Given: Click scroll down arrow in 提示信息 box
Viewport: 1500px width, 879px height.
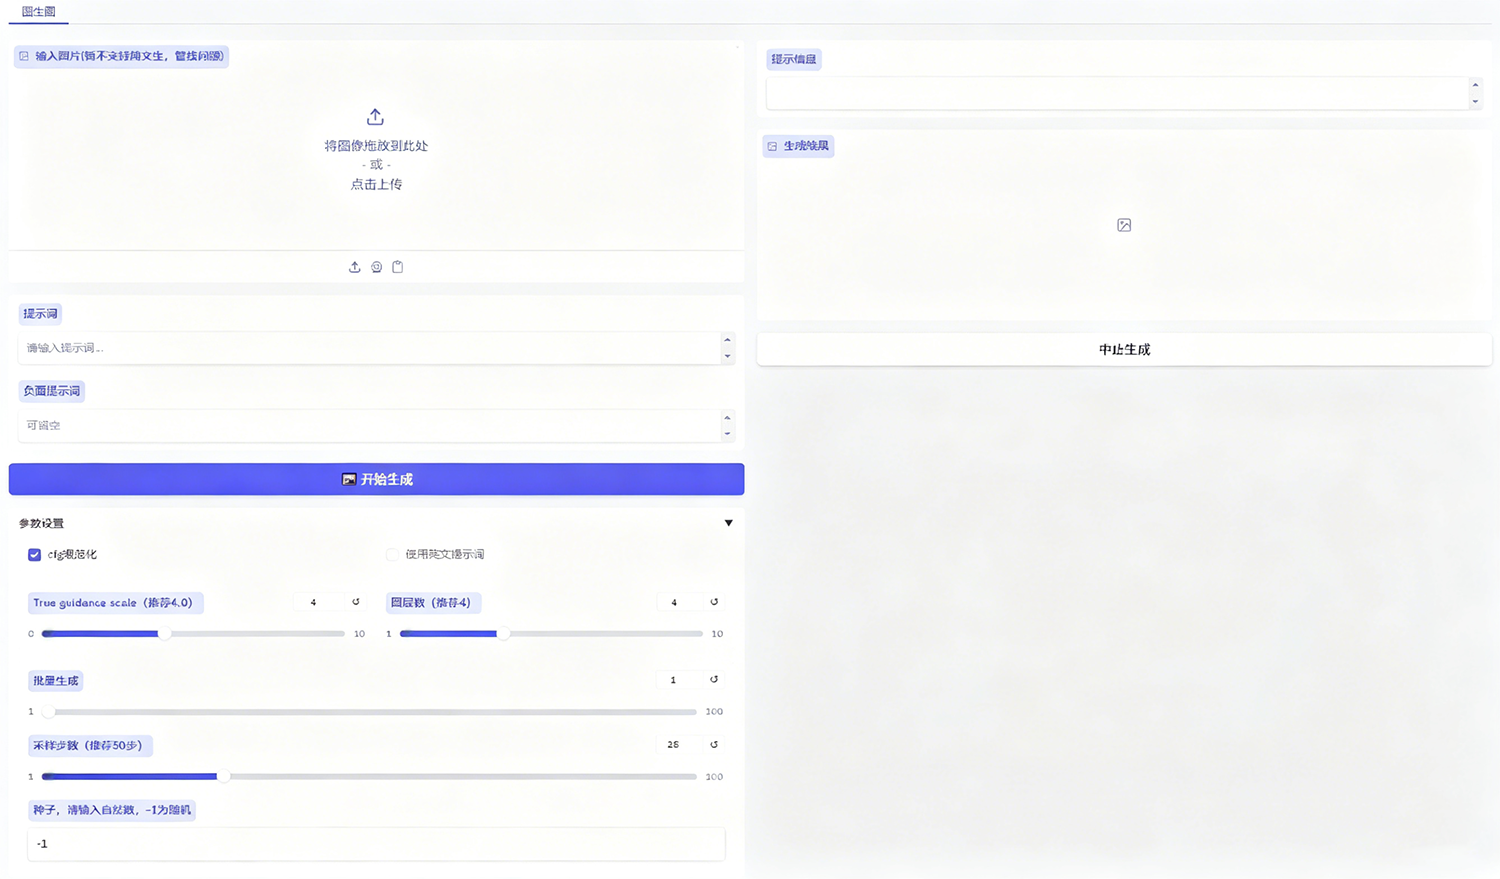Looking at the screenshot, I should point(1475,101).
